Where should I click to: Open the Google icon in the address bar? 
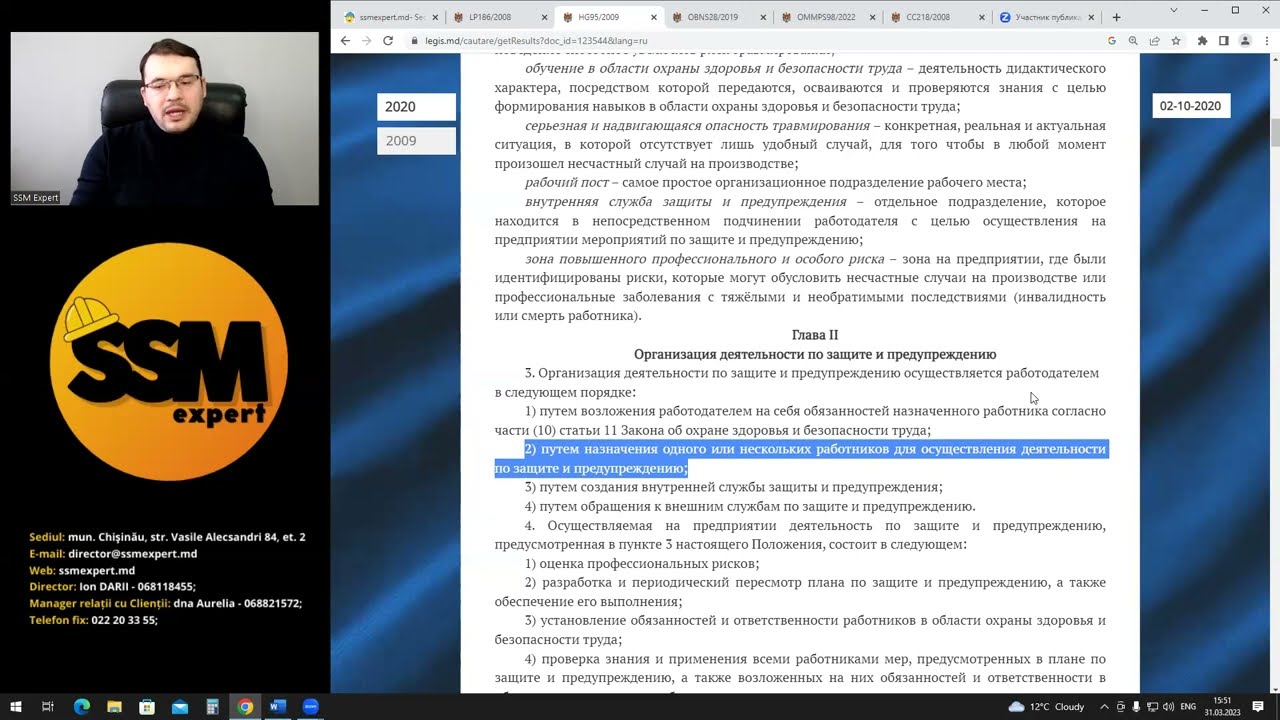[x=1112, y=41]
